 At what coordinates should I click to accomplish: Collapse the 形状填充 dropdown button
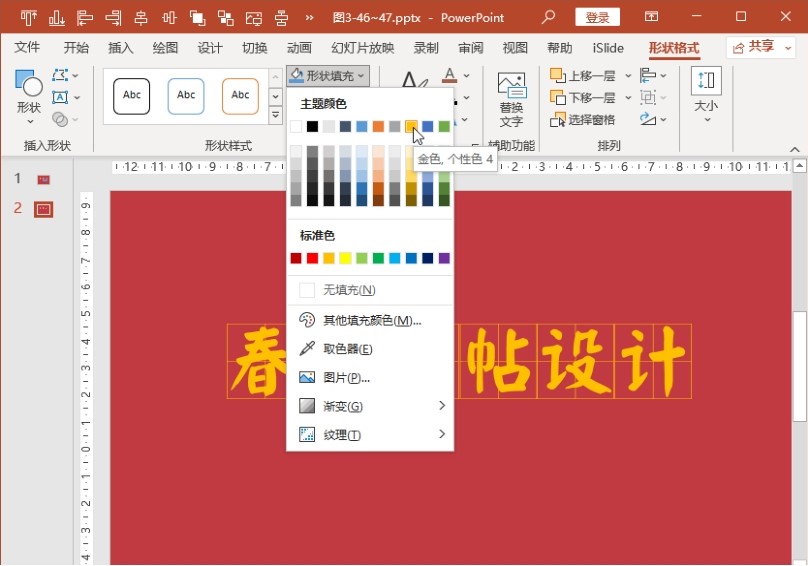click(328, 75)
